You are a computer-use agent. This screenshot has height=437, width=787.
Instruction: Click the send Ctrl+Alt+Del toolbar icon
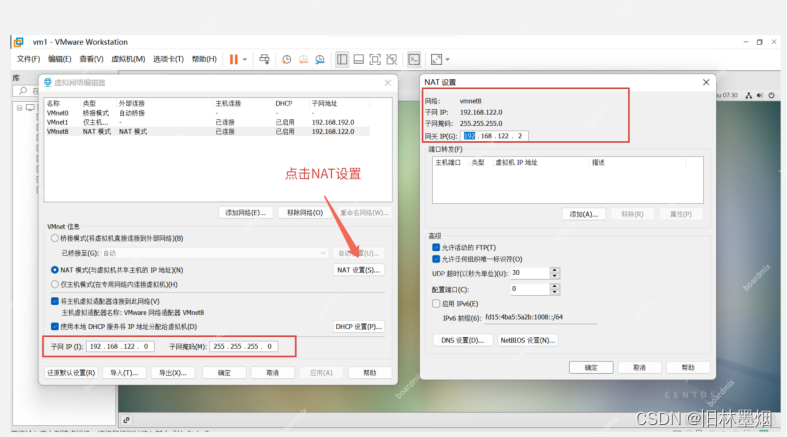[264, 59]
